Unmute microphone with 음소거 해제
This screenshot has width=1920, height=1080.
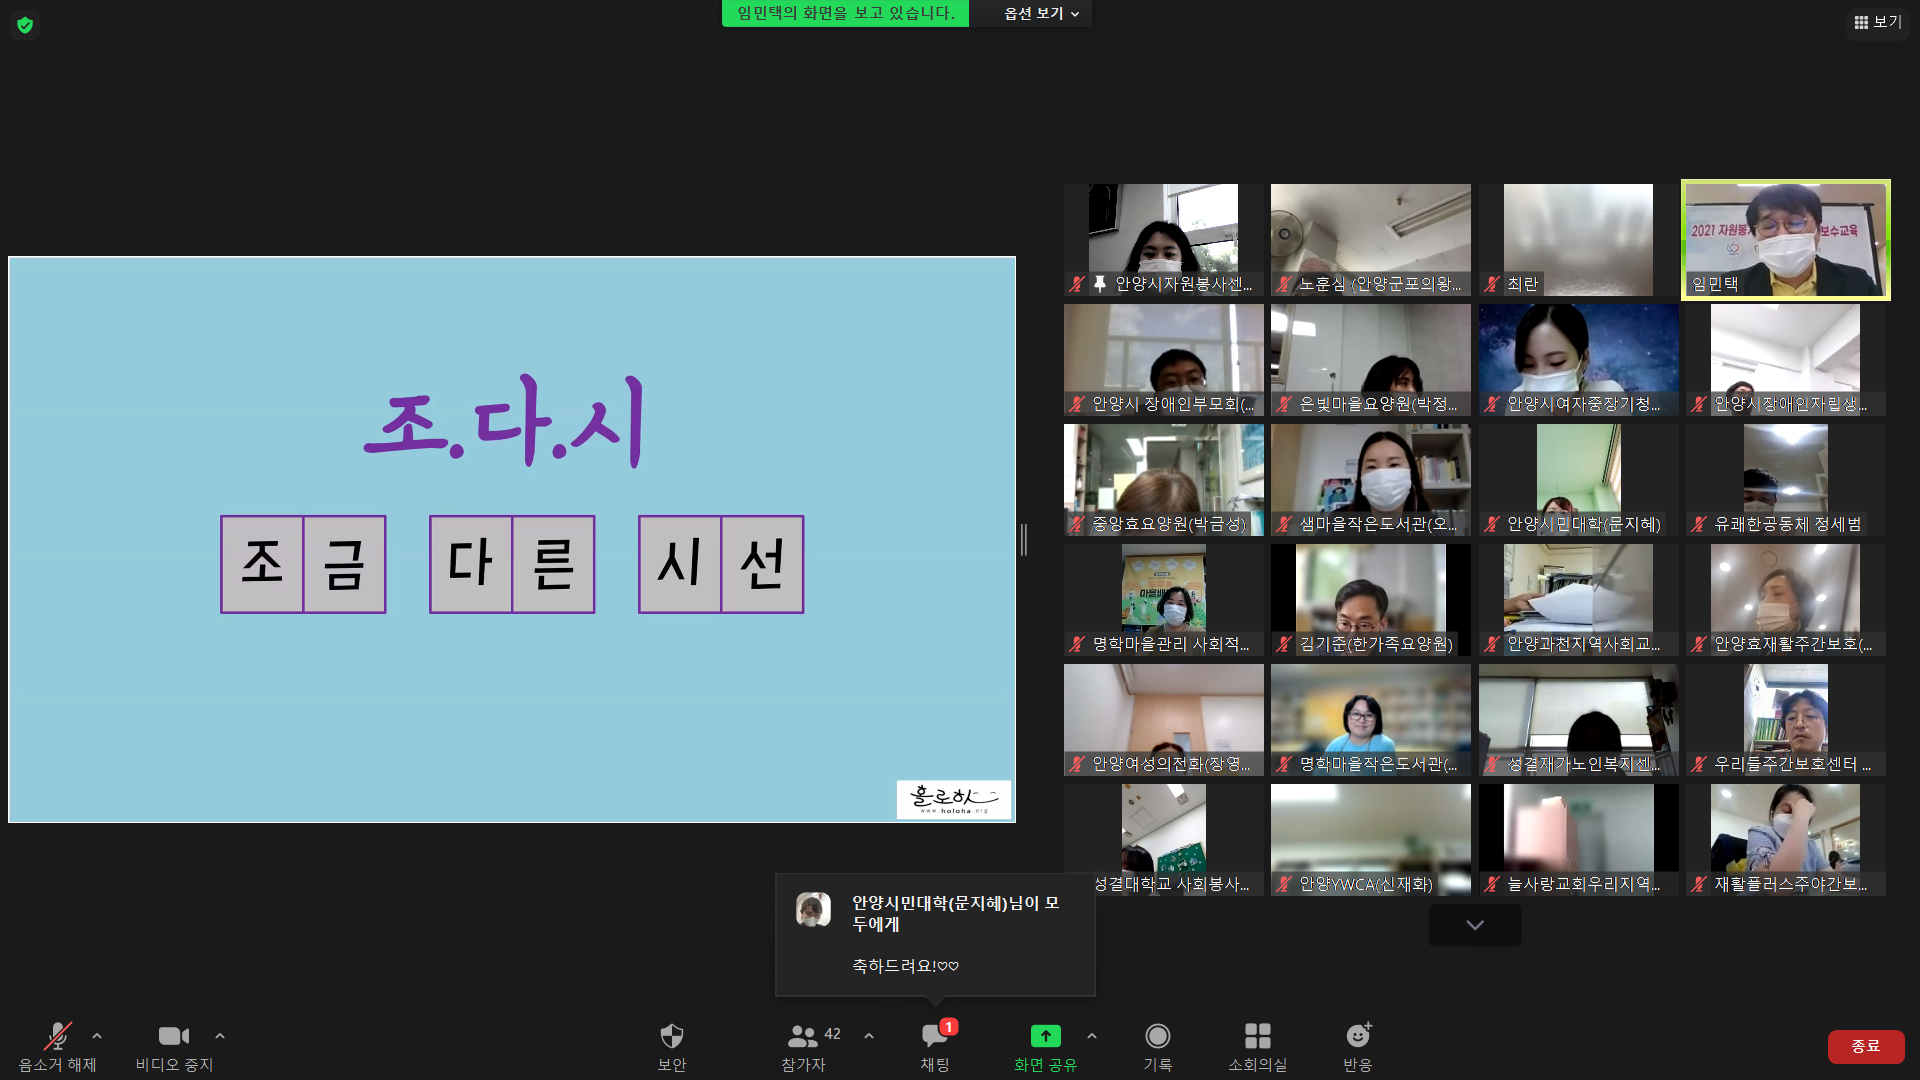click(57, 1036)
